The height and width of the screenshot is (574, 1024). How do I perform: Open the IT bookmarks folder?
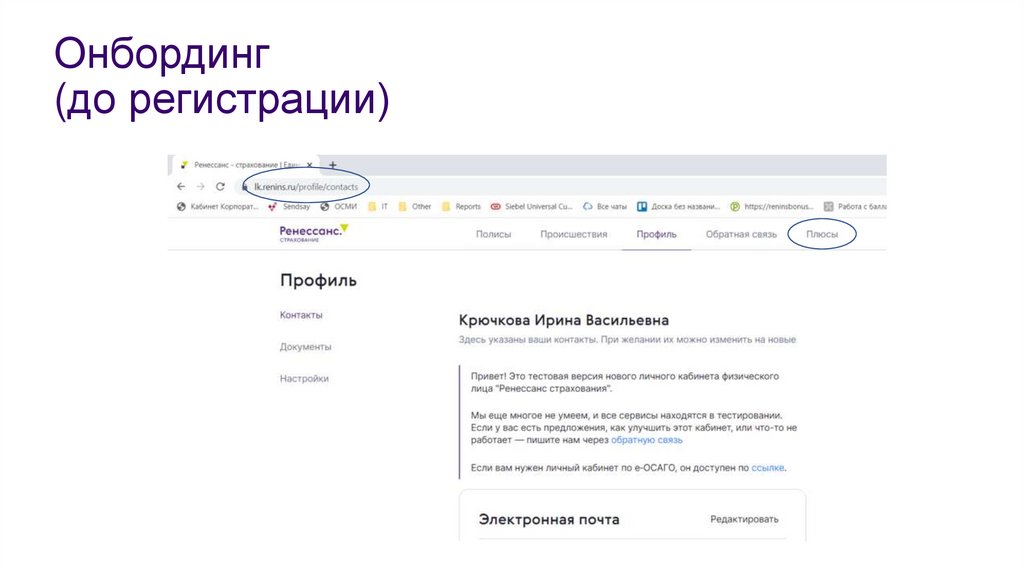click(x=377, y=206)
